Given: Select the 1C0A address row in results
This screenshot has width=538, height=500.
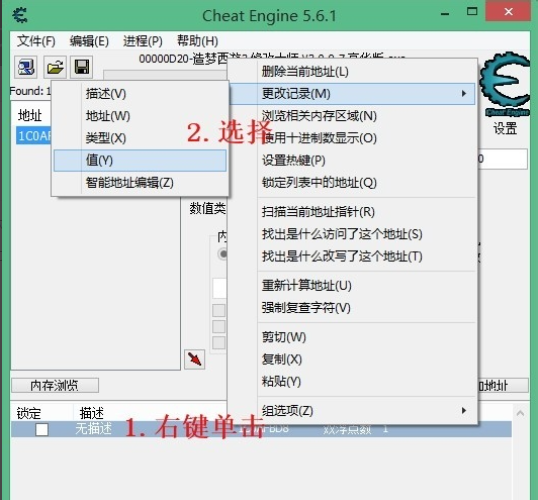Looking at the screenshot, I should 34,136.
